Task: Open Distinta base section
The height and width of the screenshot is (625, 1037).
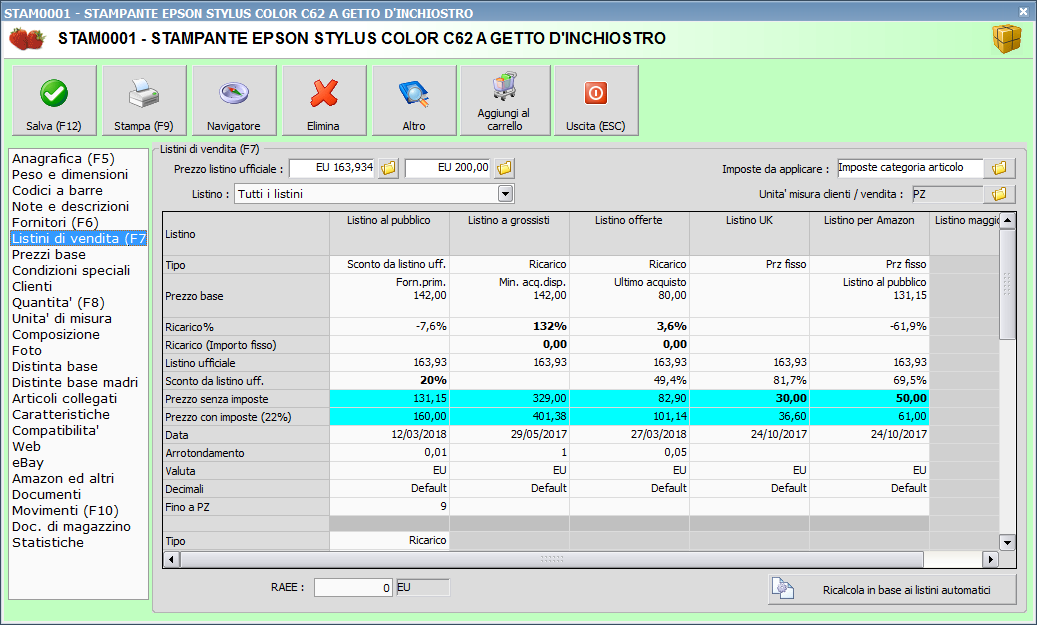Action: coord(54,366)
